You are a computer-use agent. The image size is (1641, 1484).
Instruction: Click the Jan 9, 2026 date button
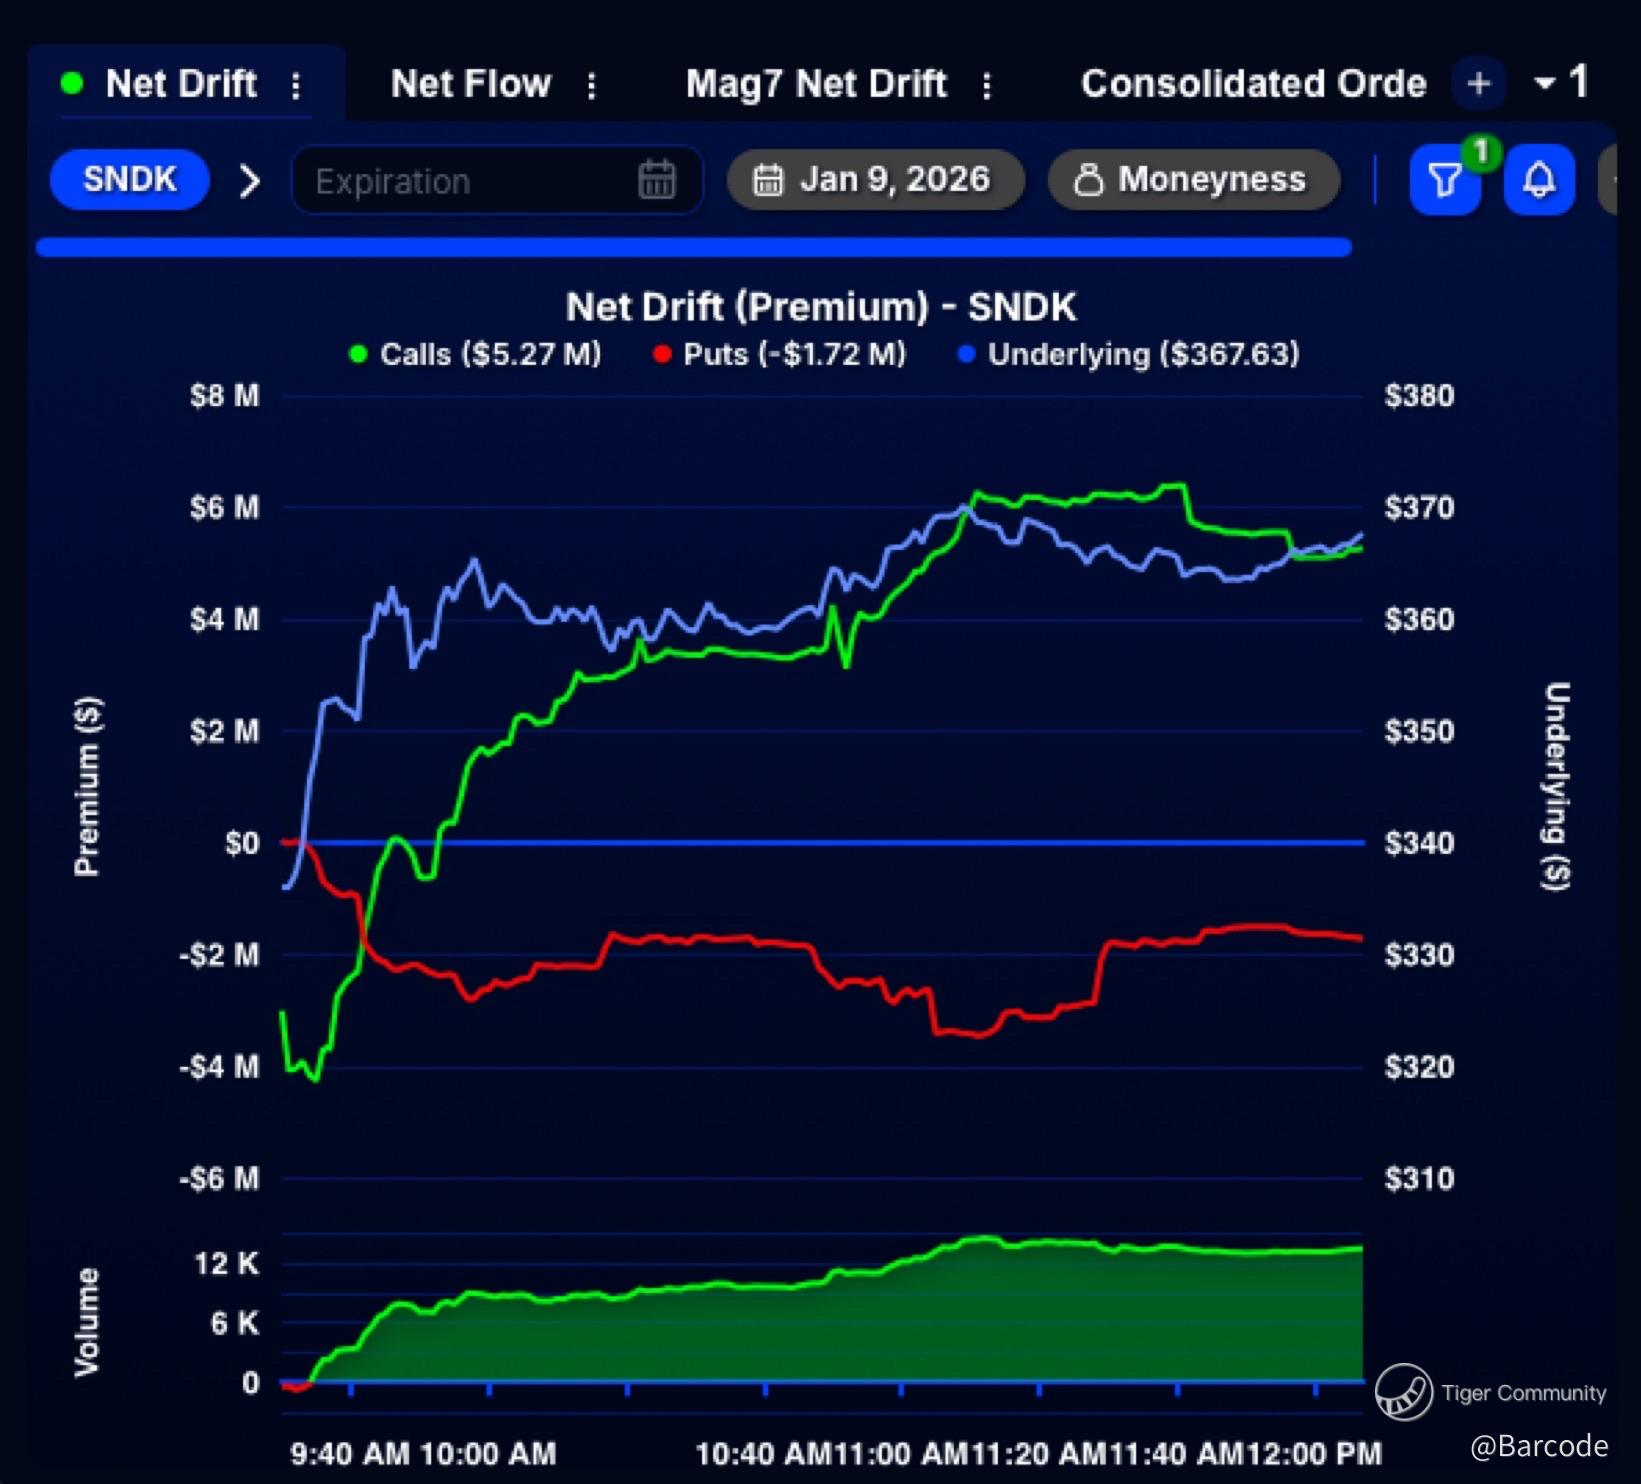pyautogui.click(x=875, y=180)
